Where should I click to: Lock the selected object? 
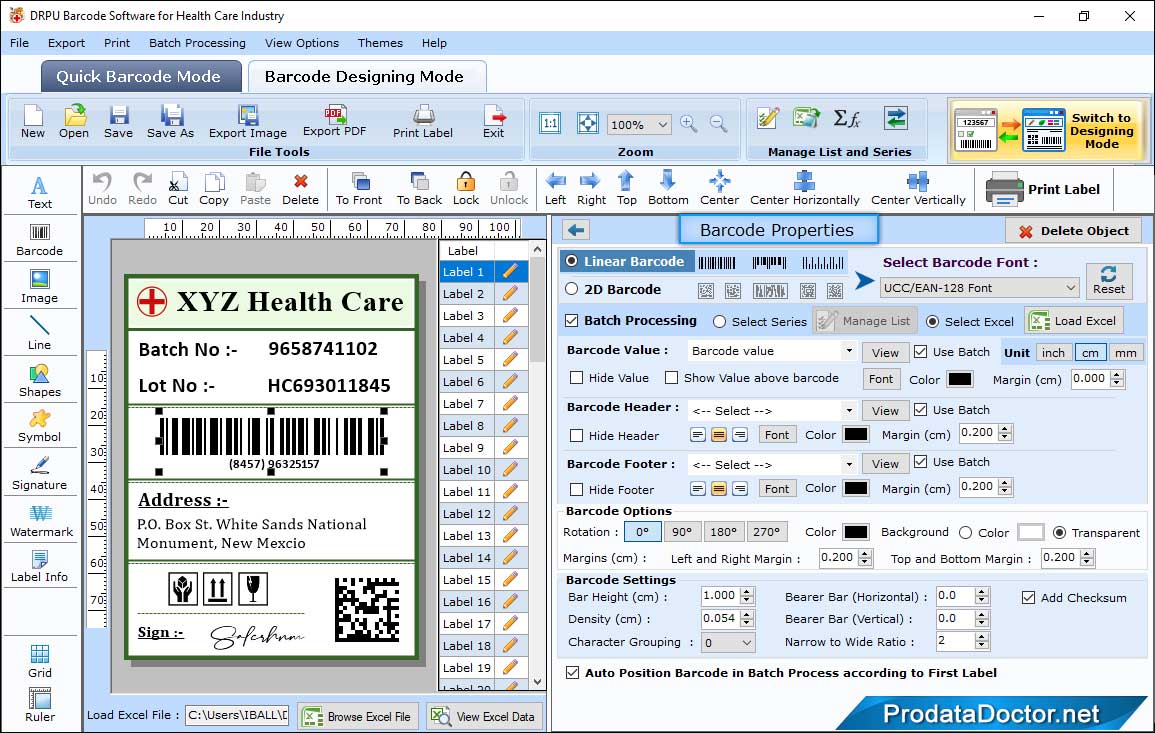tap(466, 189)
